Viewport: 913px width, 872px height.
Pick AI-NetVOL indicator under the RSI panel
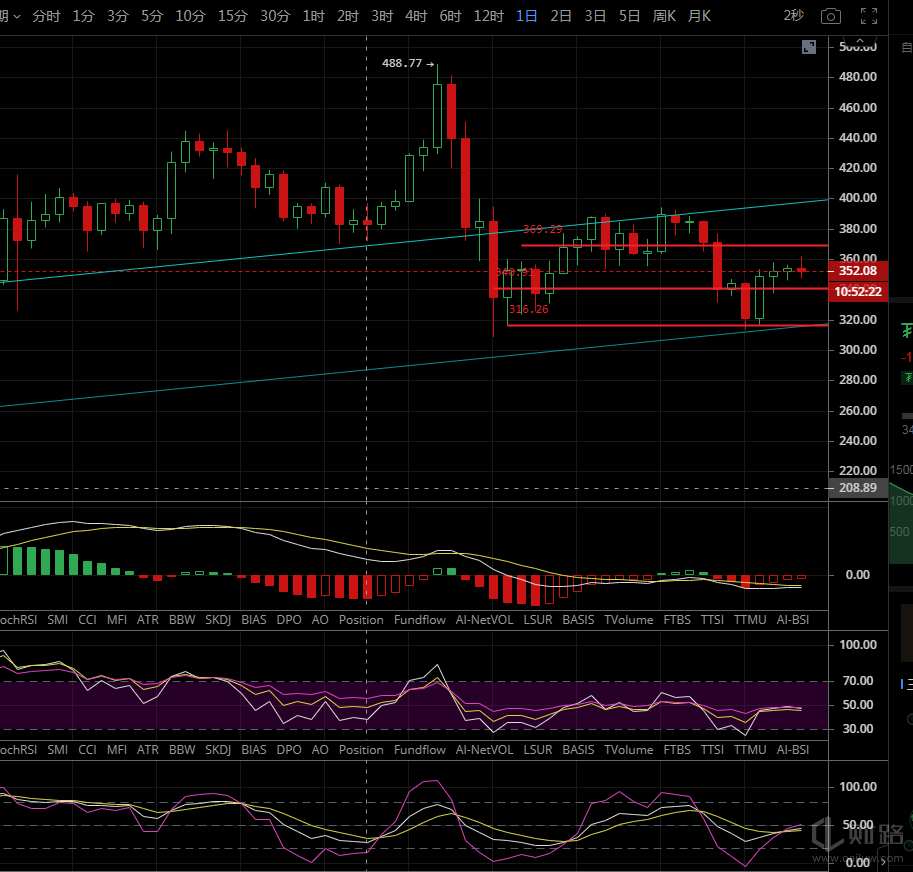point(484,750)
